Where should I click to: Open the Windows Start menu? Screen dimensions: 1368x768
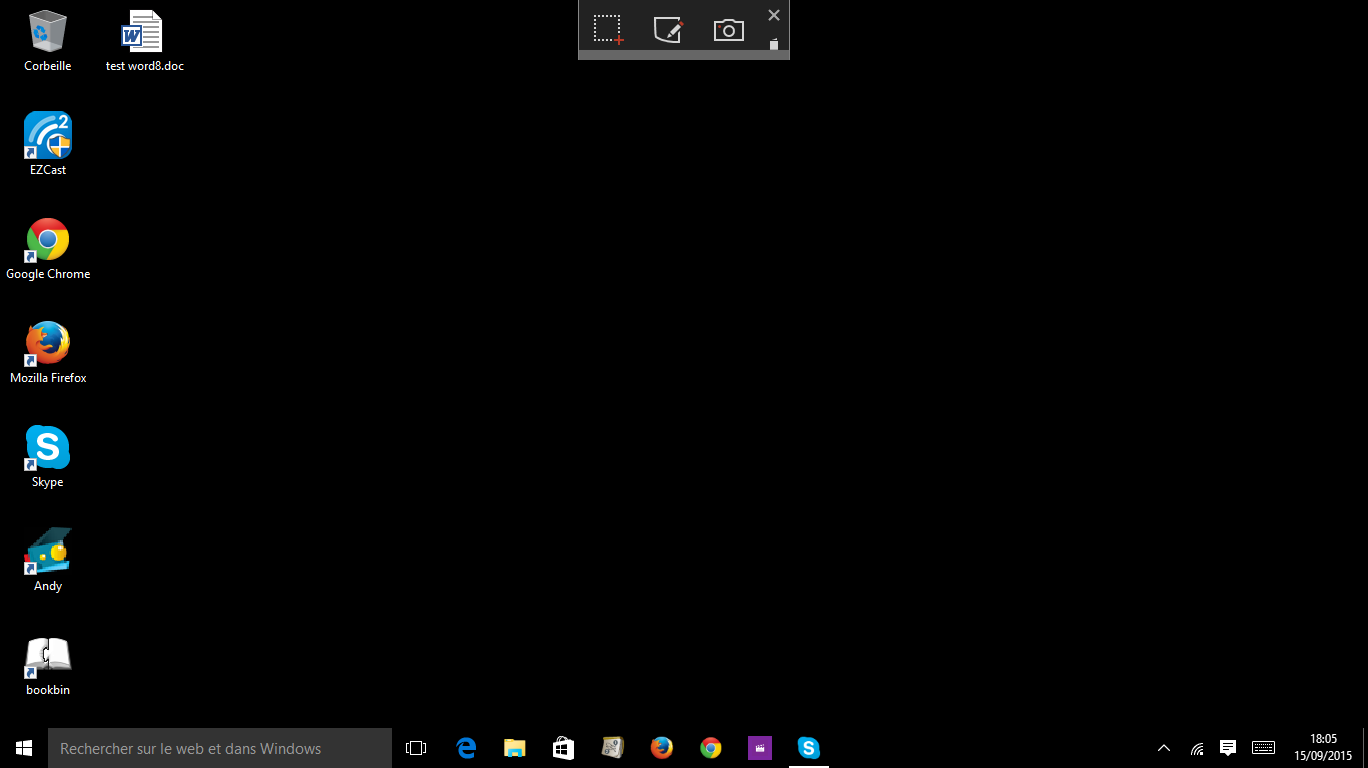click(x=24, y=748)
